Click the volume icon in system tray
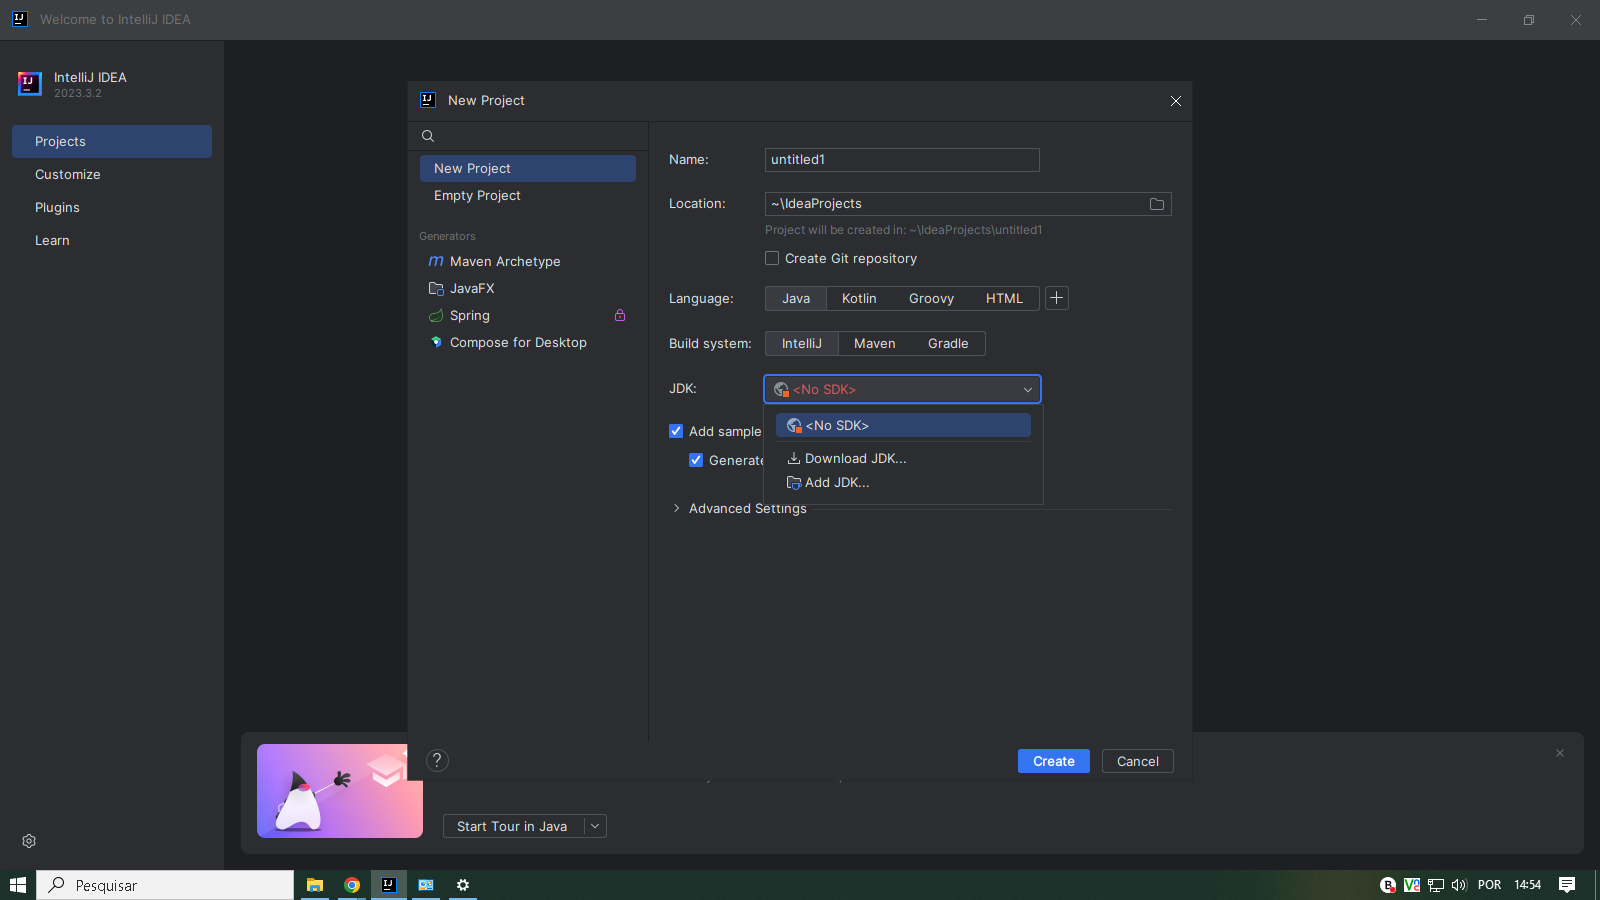 tap(1459, 885)
